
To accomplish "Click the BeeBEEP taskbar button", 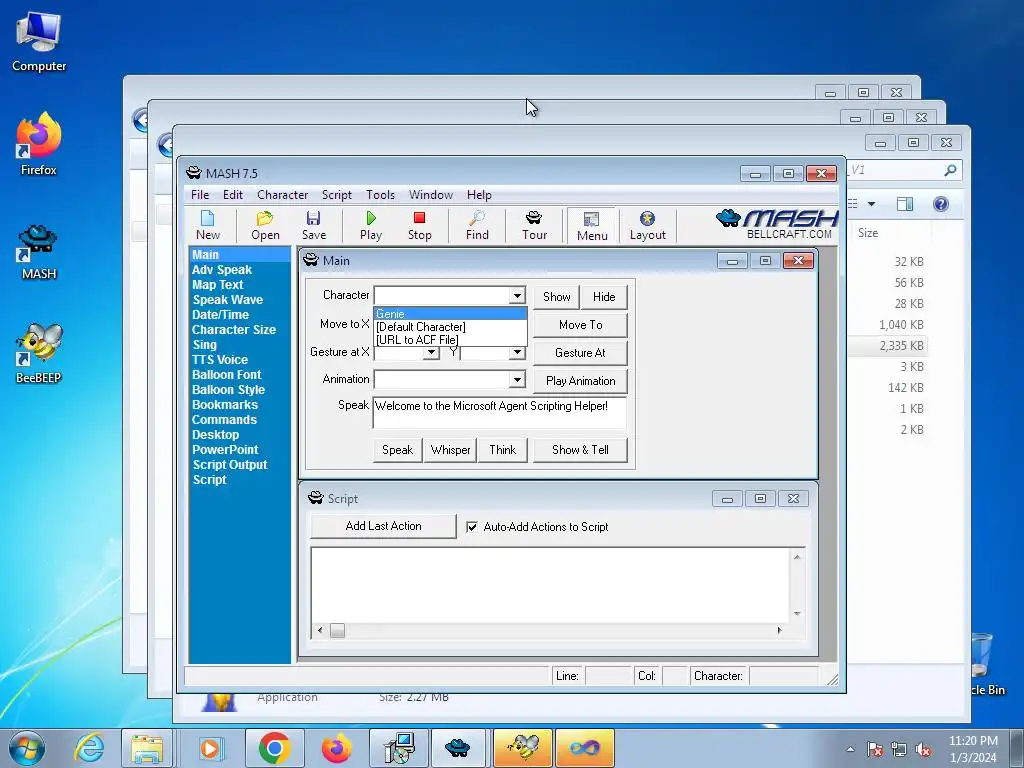I will [523, 748].
